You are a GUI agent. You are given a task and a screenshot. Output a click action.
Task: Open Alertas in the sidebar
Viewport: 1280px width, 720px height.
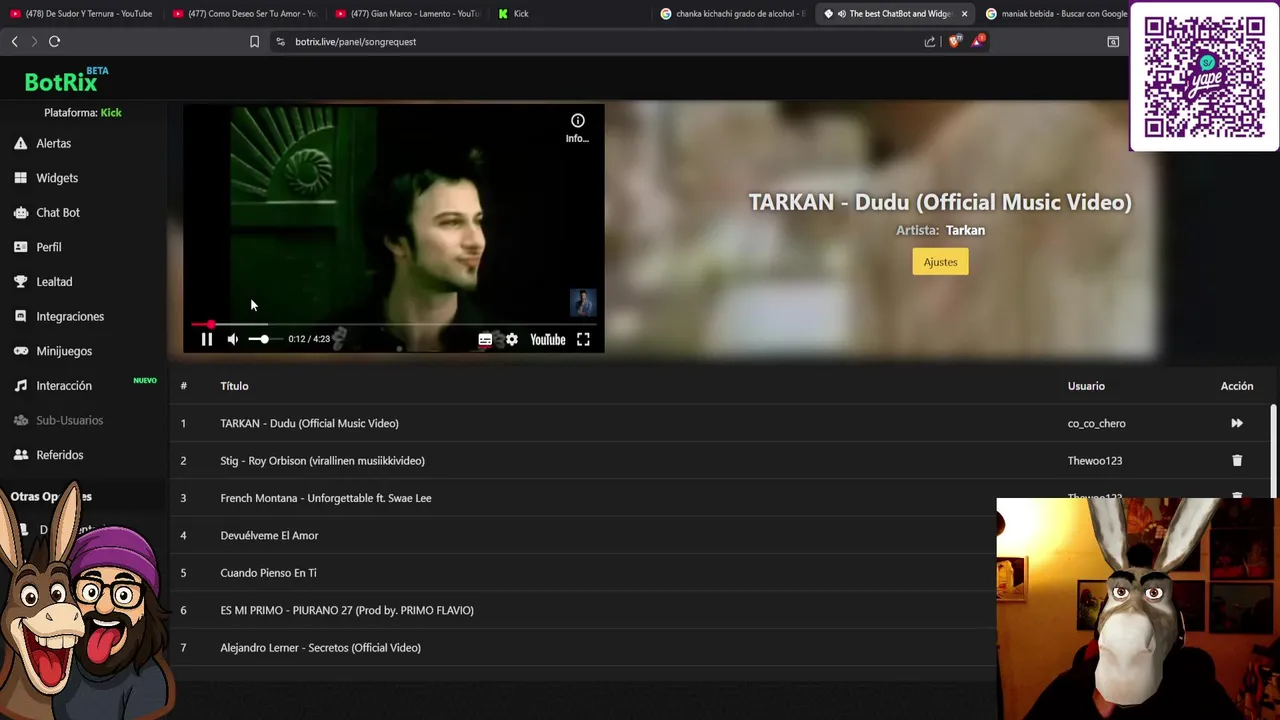point(54,143)
